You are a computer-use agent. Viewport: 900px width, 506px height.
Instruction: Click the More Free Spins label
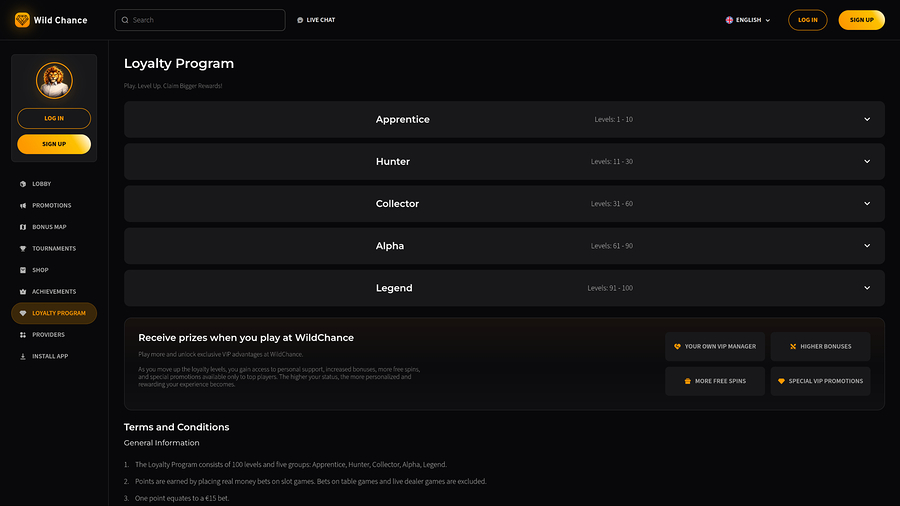(x=720, y=381)
